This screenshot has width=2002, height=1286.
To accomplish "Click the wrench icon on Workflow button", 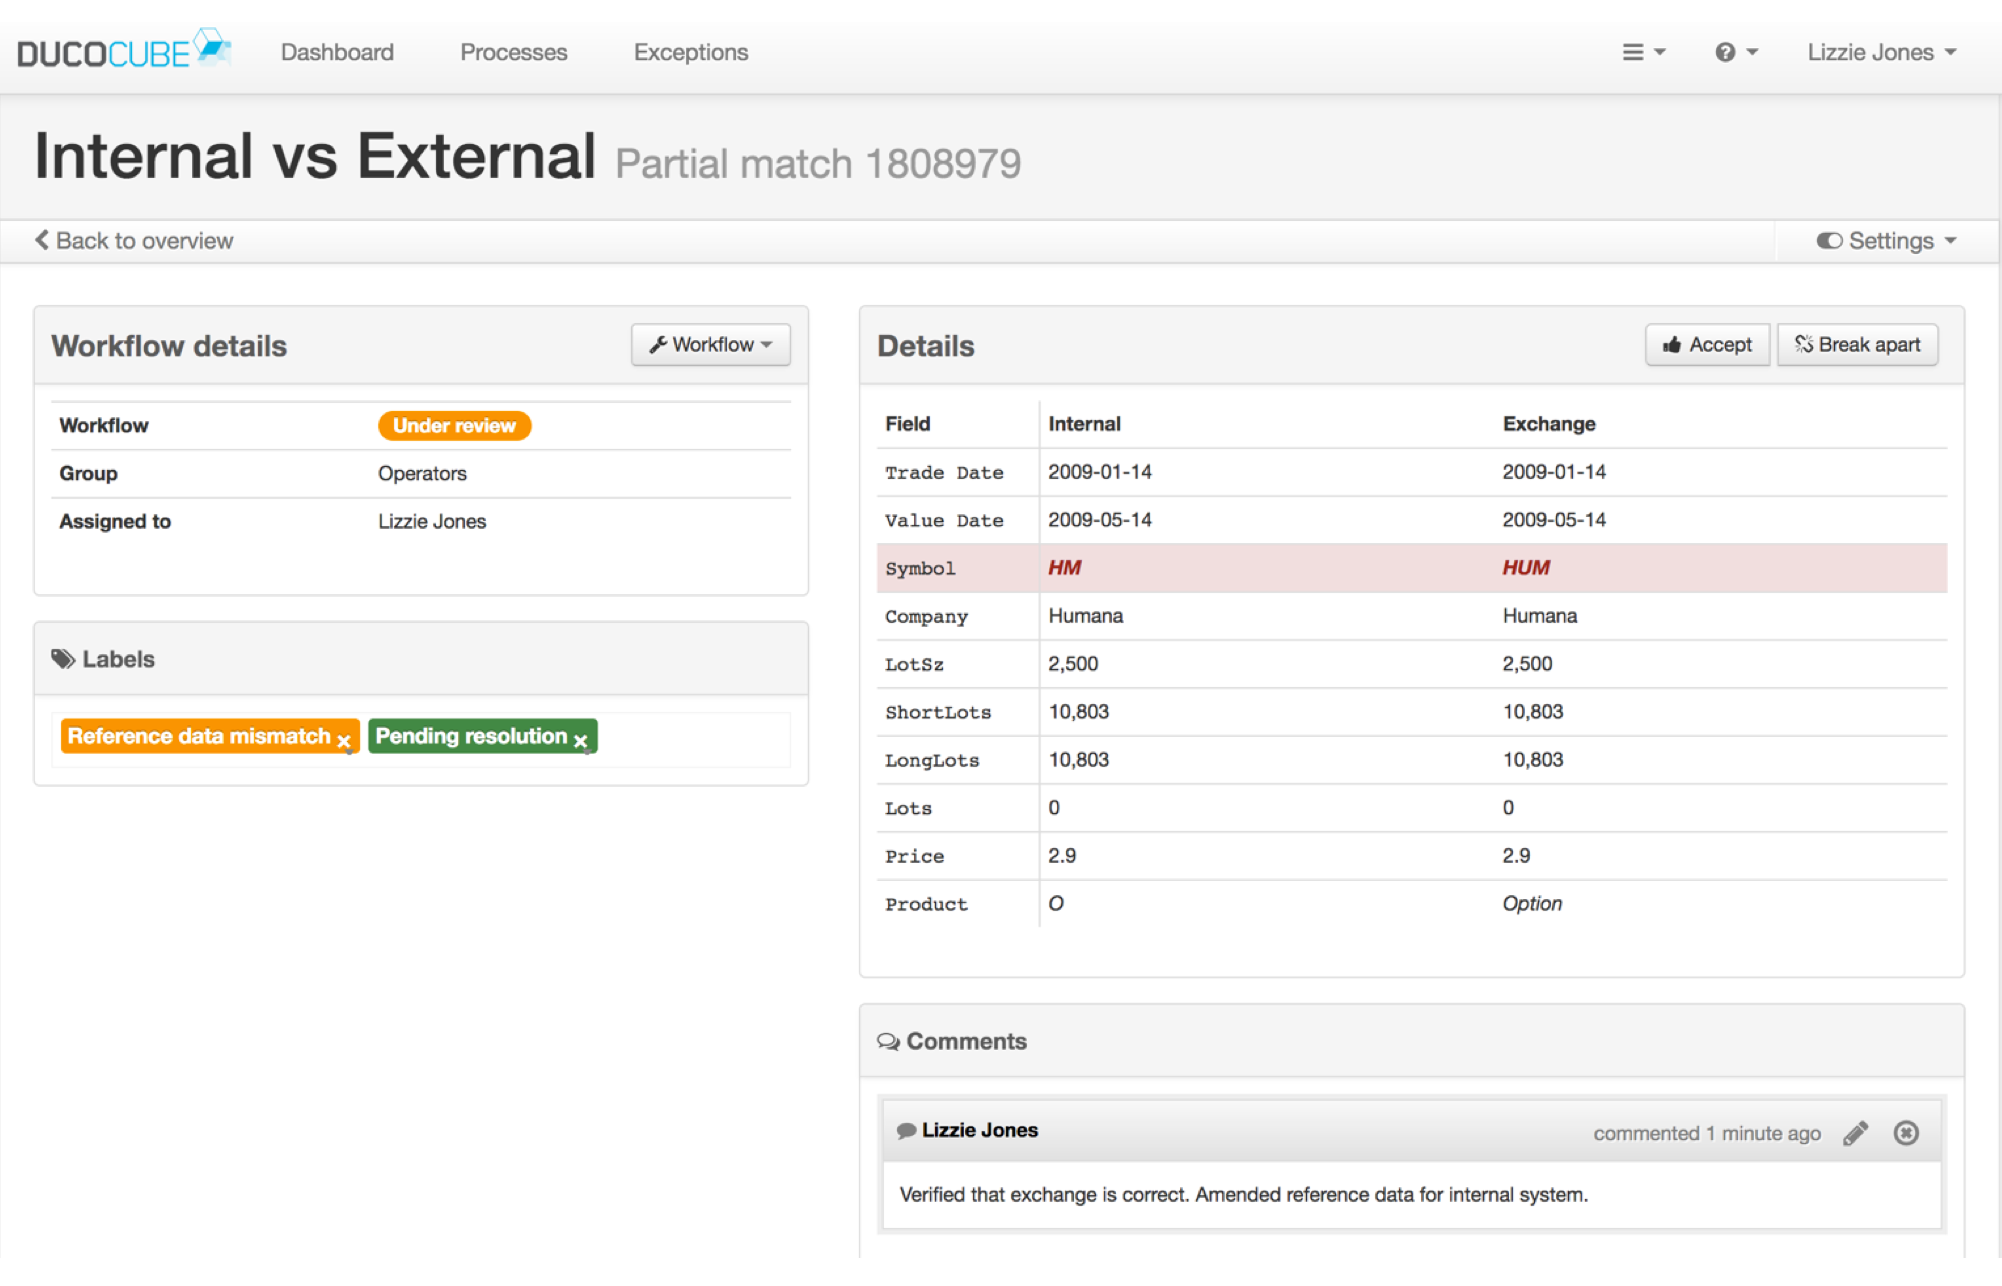I will 658,344.
